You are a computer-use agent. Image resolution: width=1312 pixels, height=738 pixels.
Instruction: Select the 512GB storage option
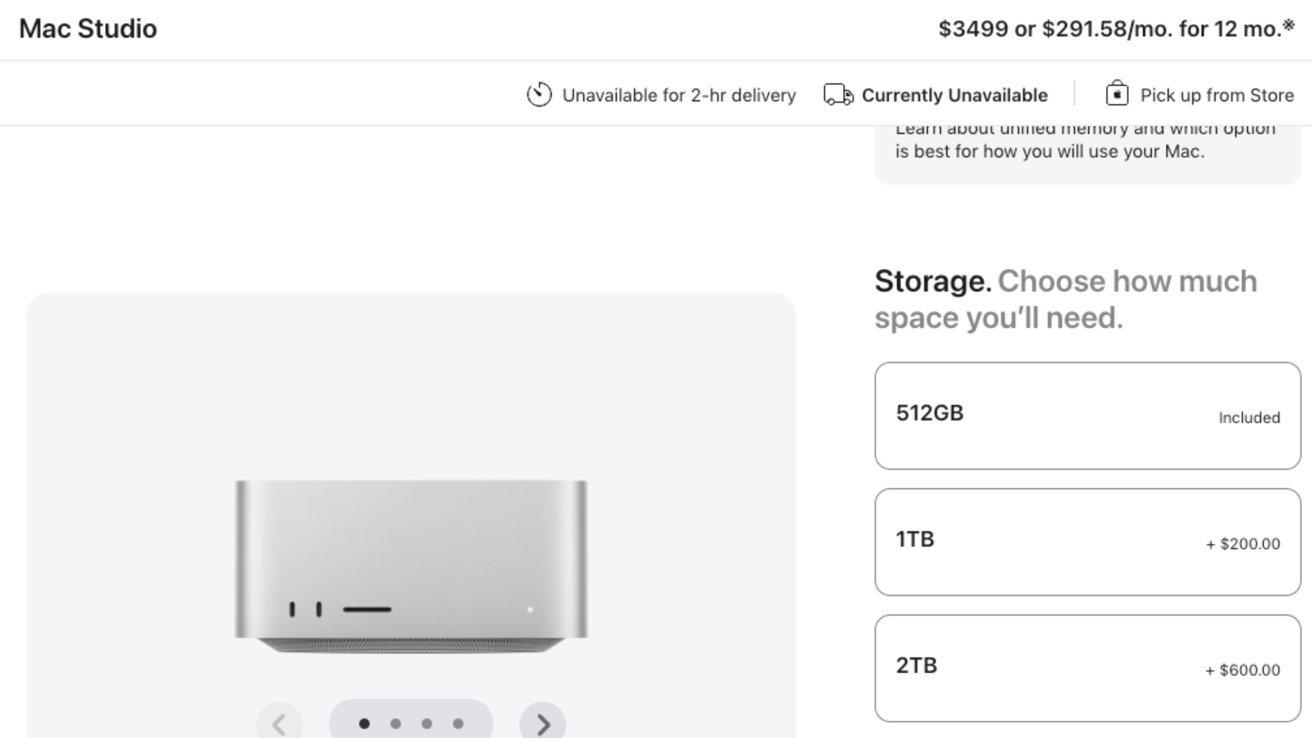pos(1087,416)
